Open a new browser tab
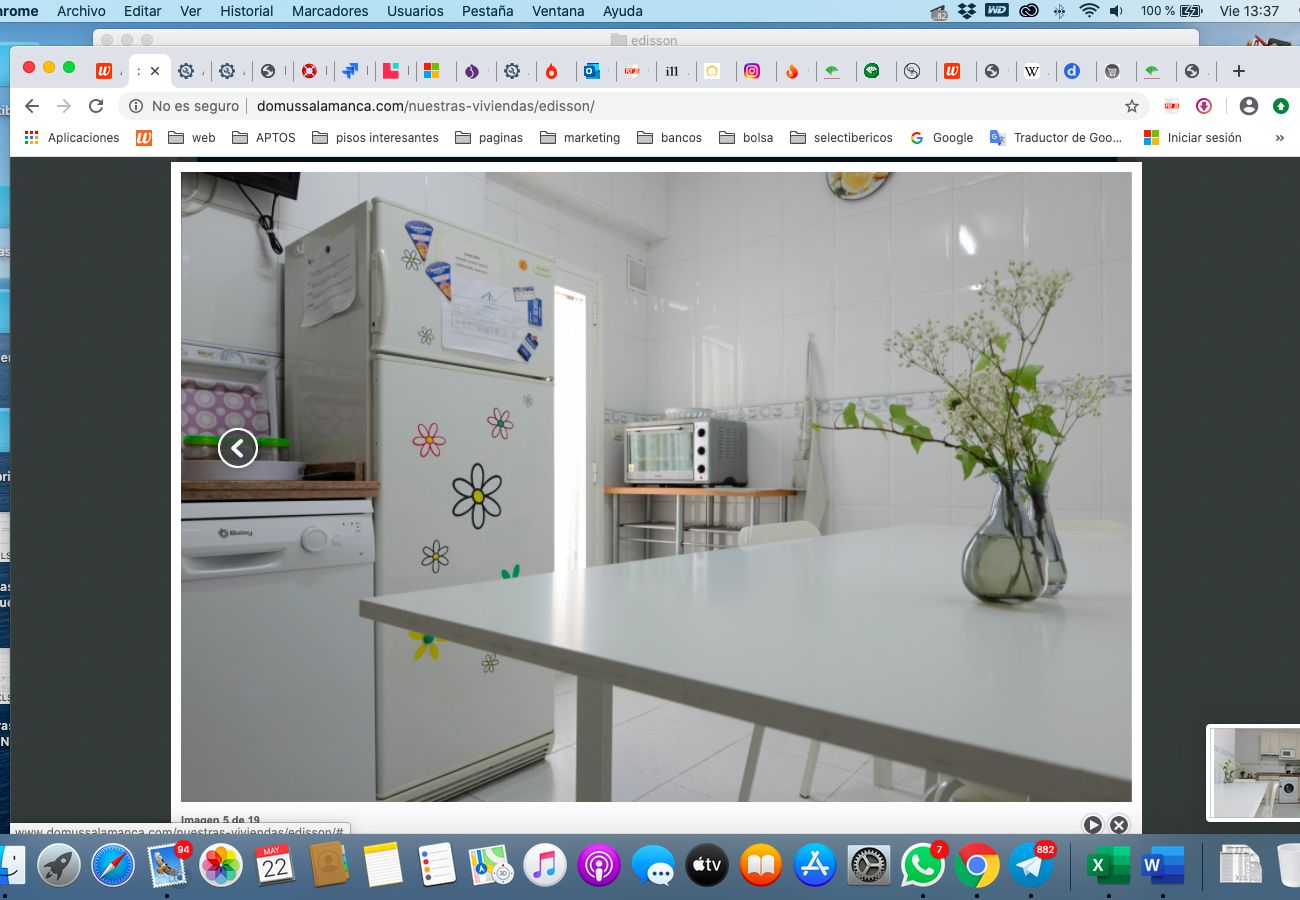 coord(1239,71)
